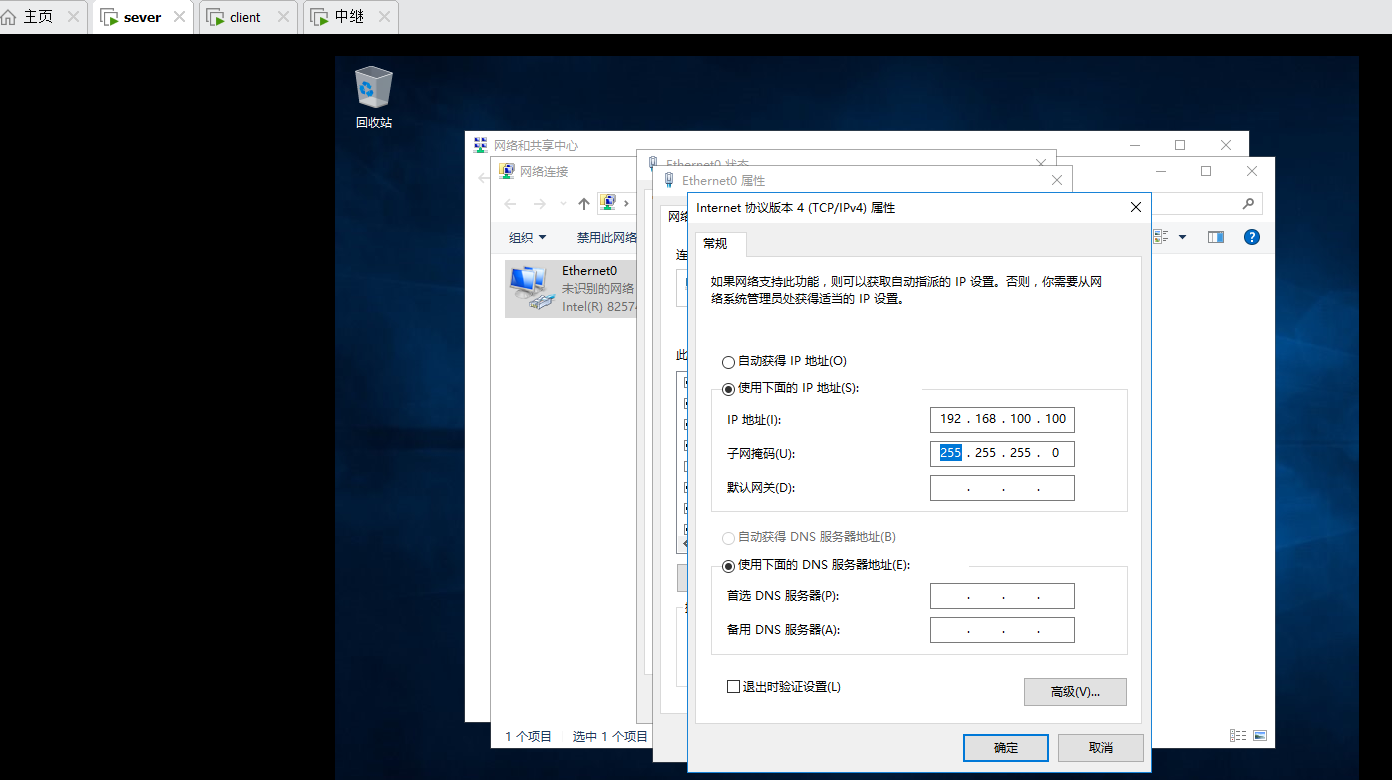Open the 组织 dropdown menu
Screen dimensions: 1392x780
528,238
